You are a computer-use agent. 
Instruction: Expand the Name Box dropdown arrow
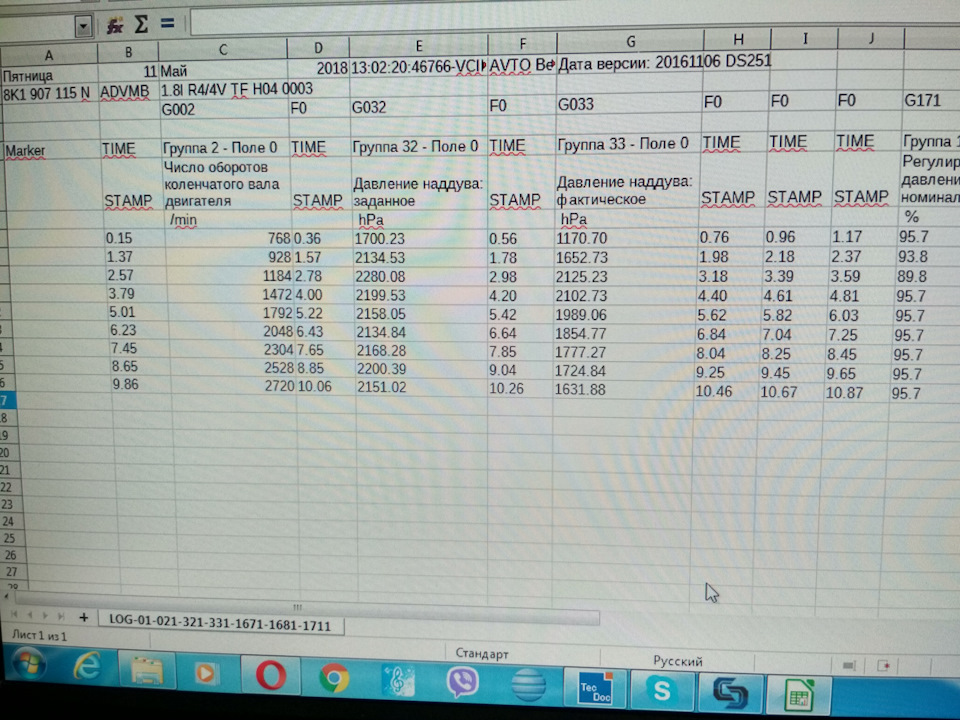click(x=82, y=25)
